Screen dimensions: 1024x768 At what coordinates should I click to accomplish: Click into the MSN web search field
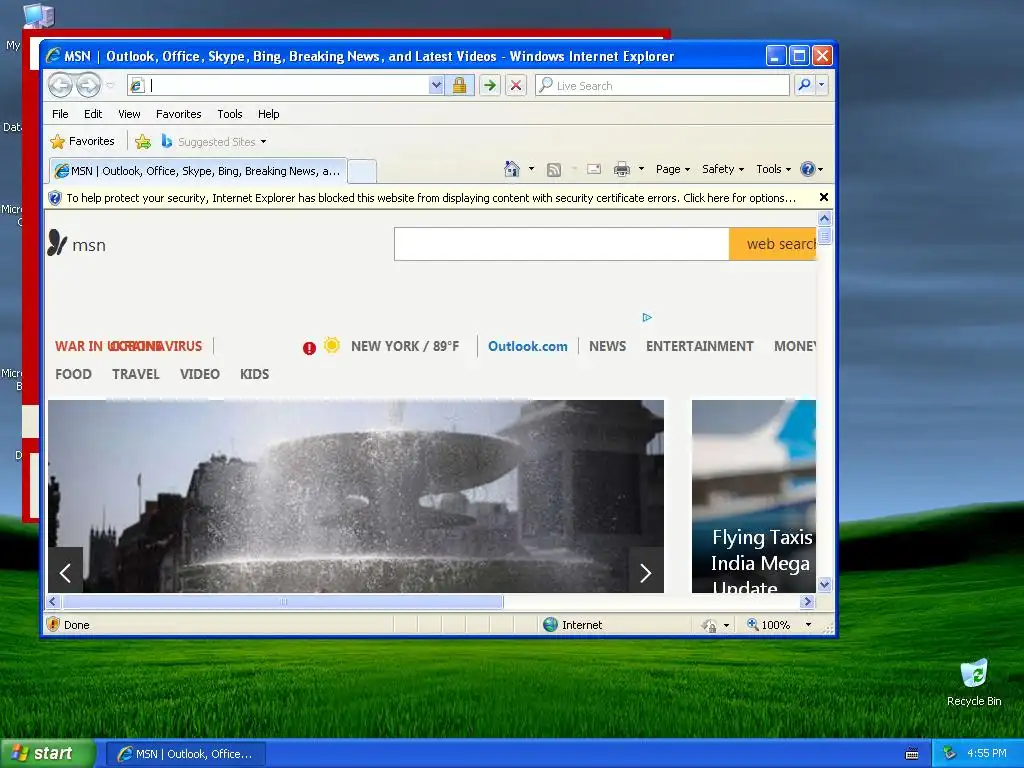[562, 244]
